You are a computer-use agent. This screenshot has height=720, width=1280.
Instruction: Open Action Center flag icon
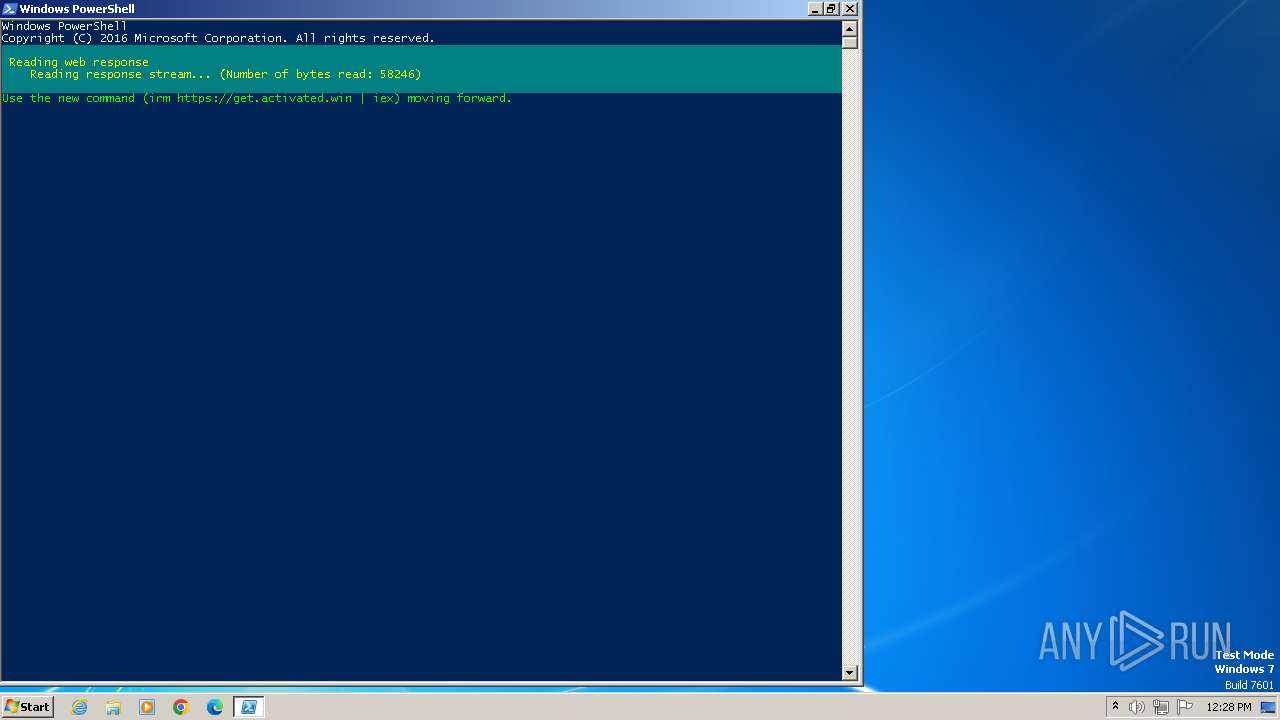(x=1185, y=707)
